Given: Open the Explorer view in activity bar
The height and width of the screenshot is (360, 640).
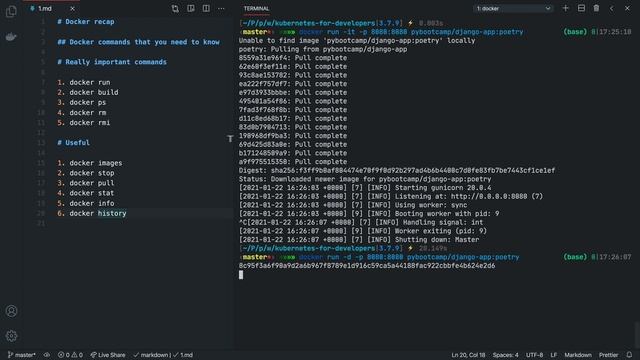Looking at the screenshot, I should (11, 11).
